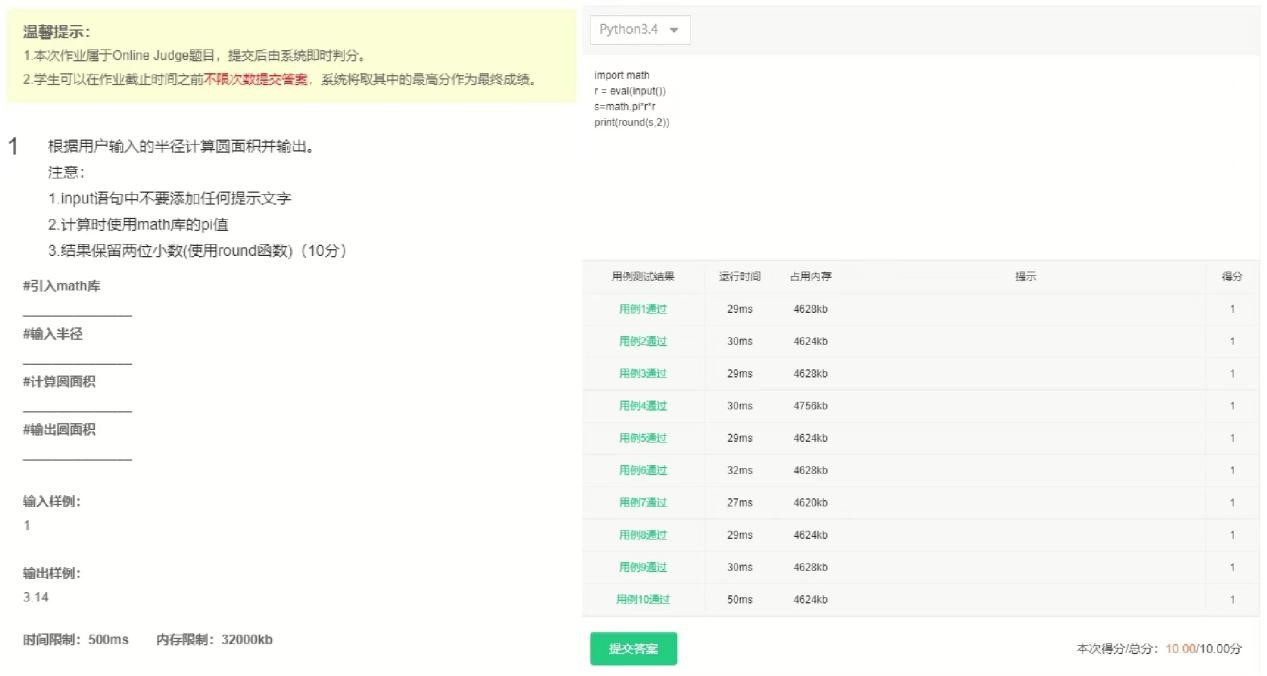
Task: Click the 占用内存 column header
Action: tap(810, 276)
